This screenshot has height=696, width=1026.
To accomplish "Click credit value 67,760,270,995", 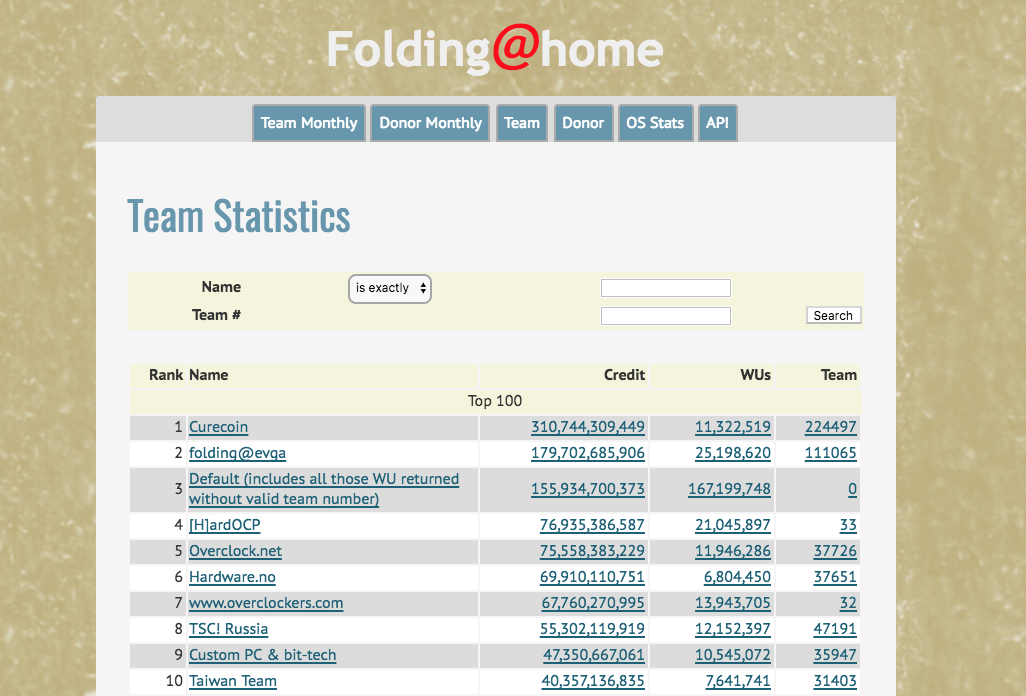I will click(x=593, y=603).
